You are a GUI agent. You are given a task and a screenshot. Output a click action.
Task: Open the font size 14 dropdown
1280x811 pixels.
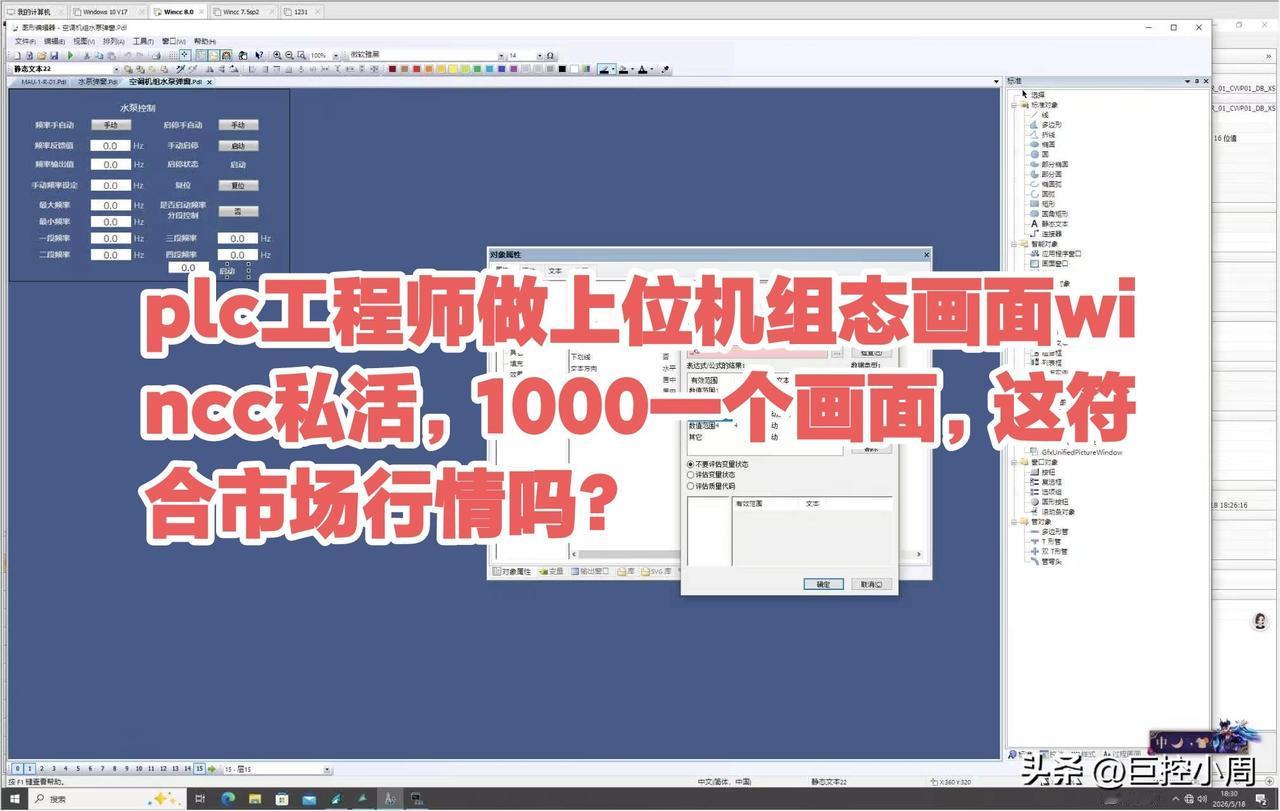[540, 56]
